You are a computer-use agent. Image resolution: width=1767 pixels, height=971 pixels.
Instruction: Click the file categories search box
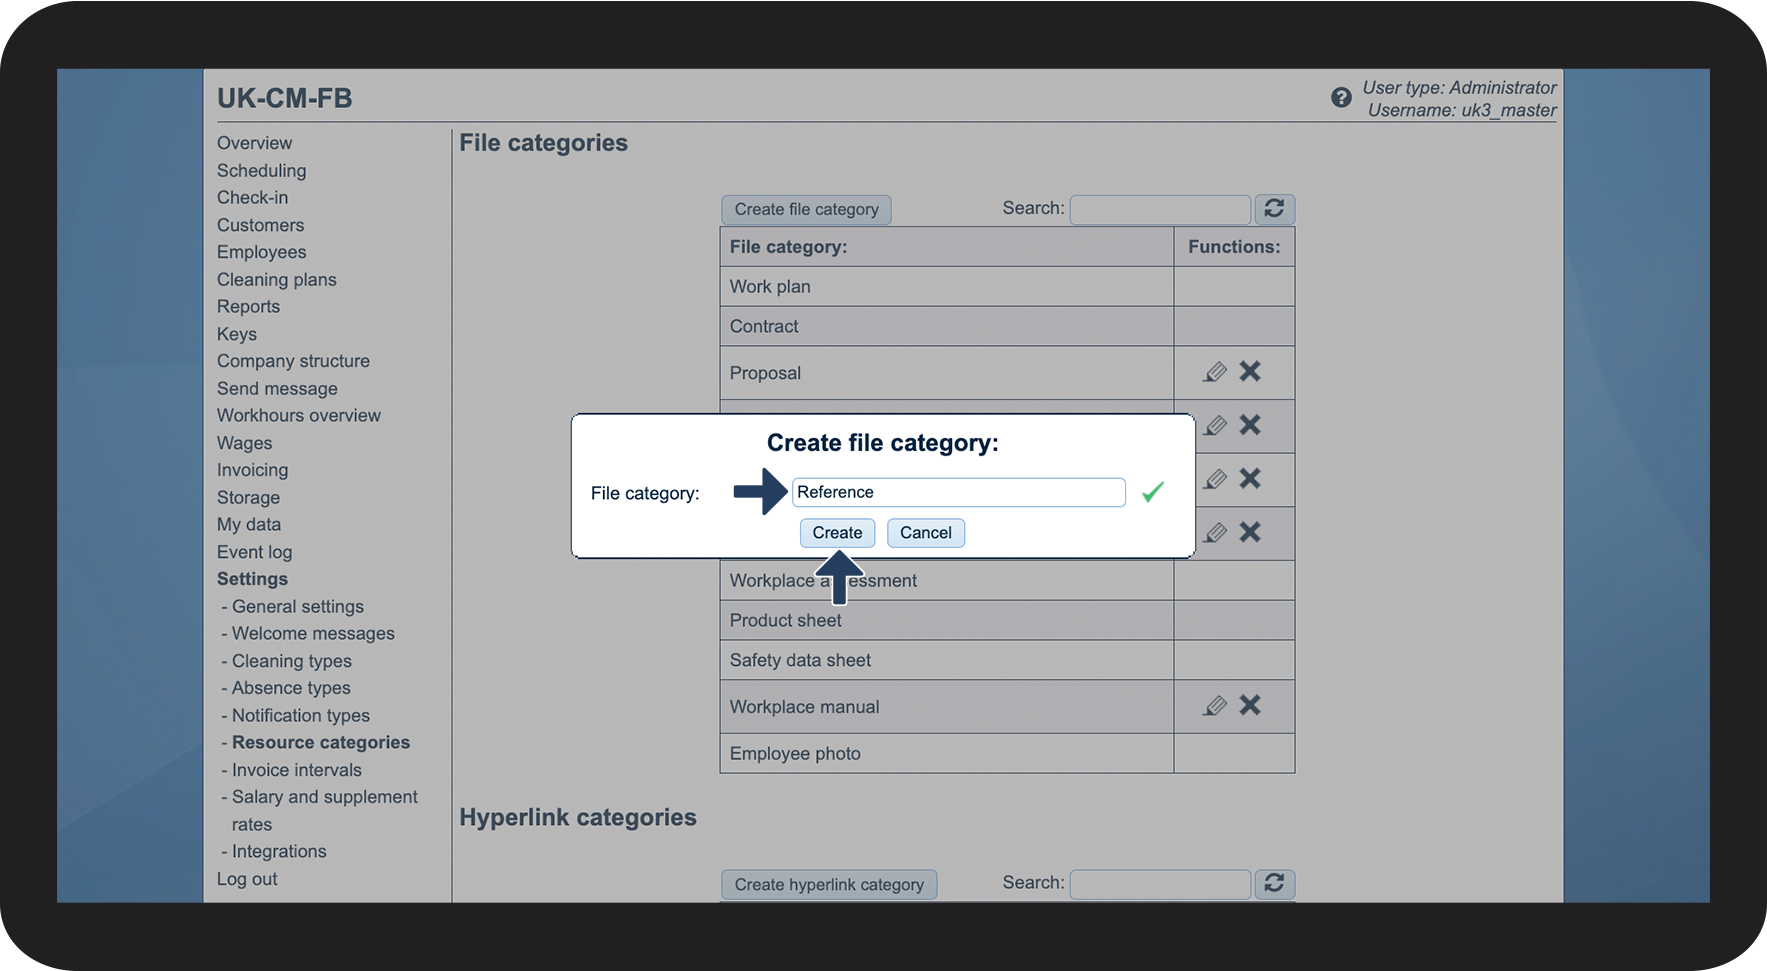coord(1159,209)
